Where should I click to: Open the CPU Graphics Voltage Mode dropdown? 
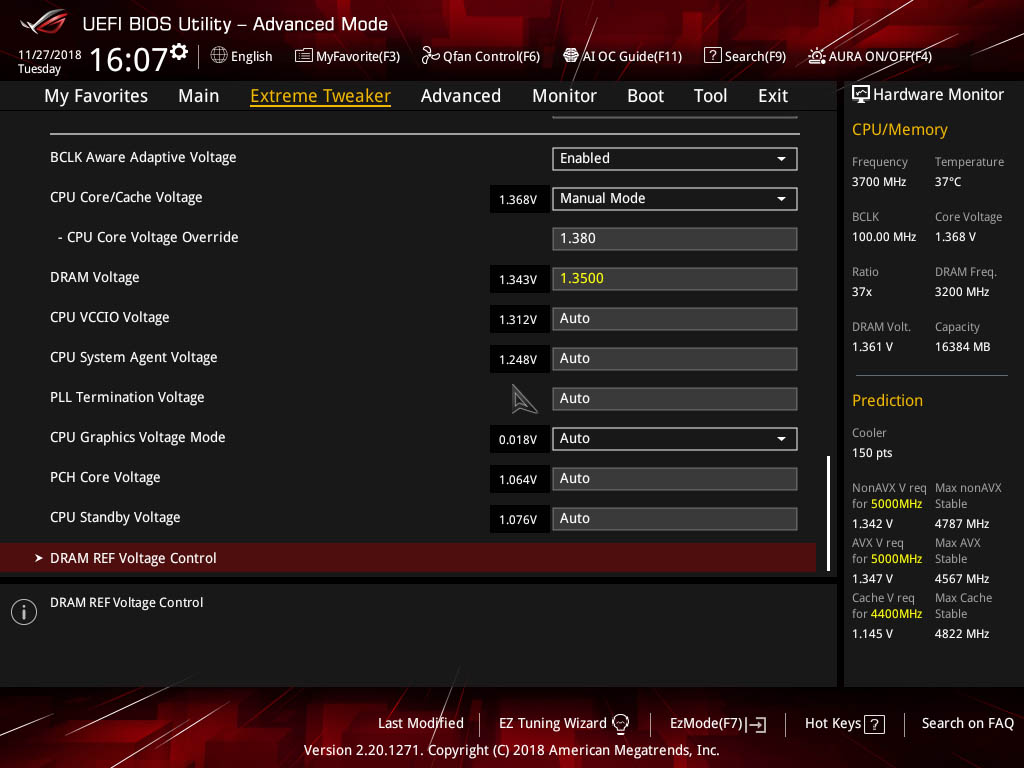click(x=675, y=439)
